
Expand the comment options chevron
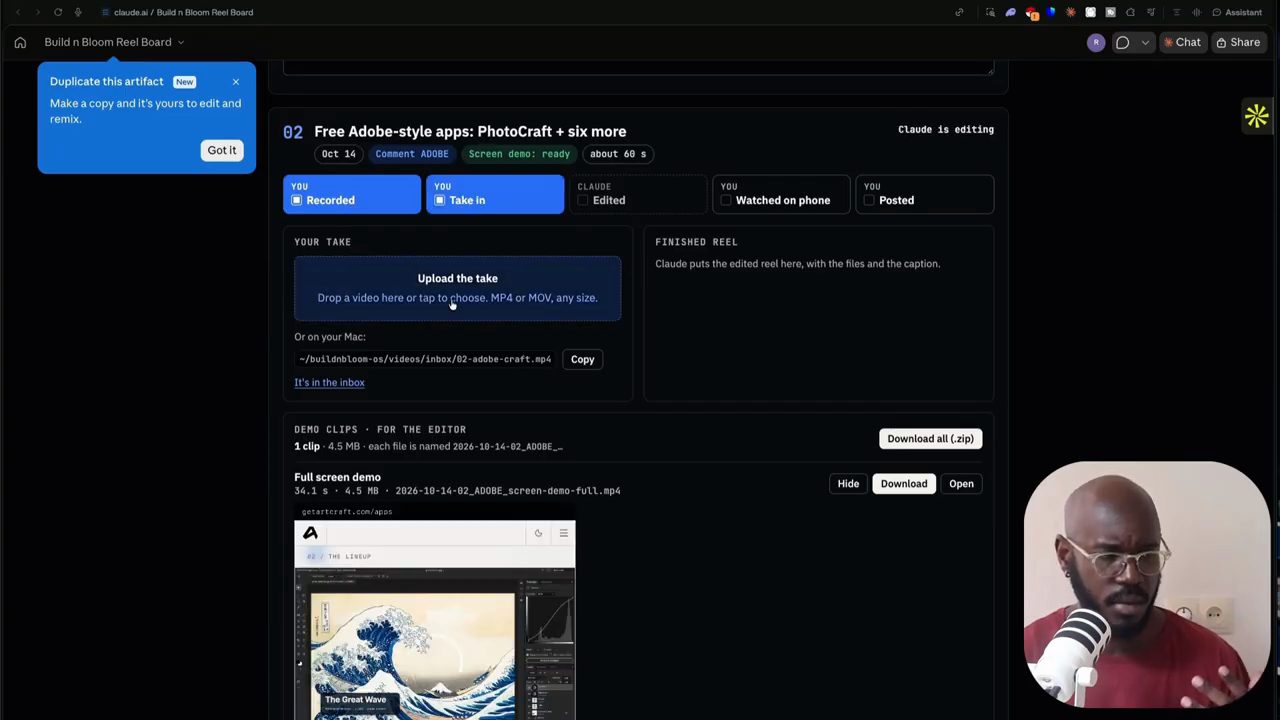click(x=1145, y=42)
